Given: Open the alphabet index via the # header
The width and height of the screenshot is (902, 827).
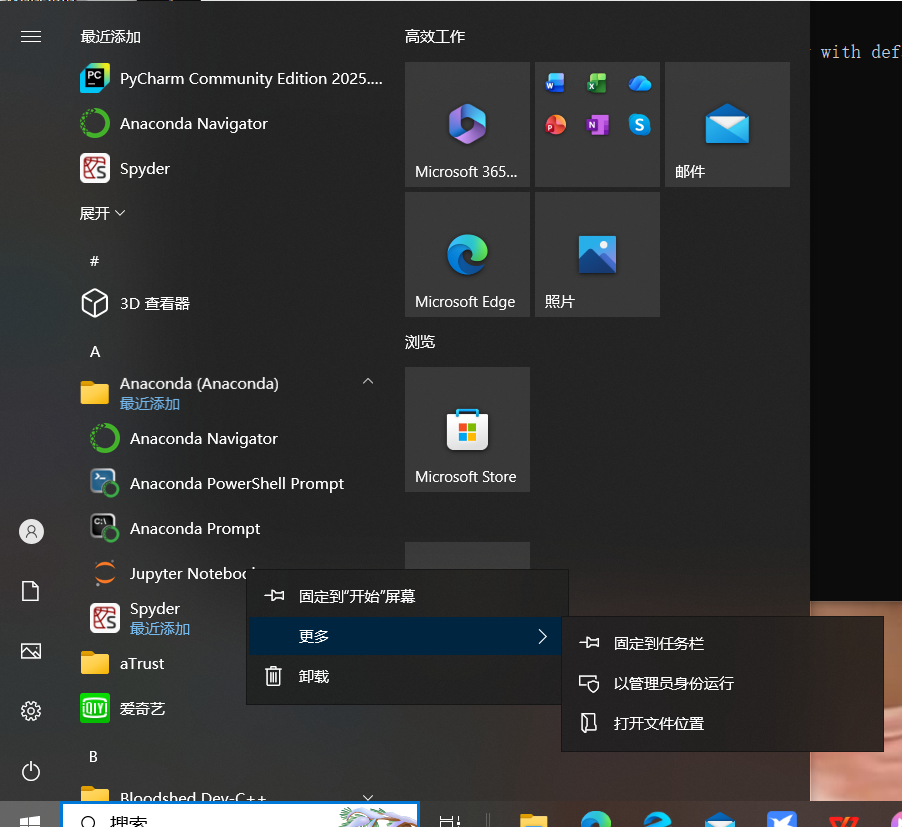Looking at the screenshot, I should point(95,261).
